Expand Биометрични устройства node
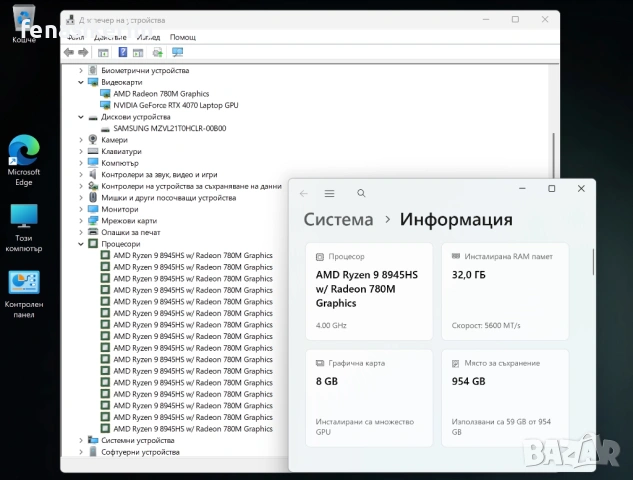Viewport: 633px width, 480px height. (x=81, y=70)
